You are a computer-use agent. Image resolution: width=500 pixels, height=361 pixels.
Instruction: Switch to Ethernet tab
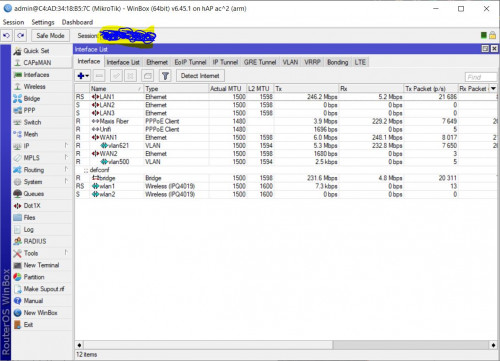157,62
